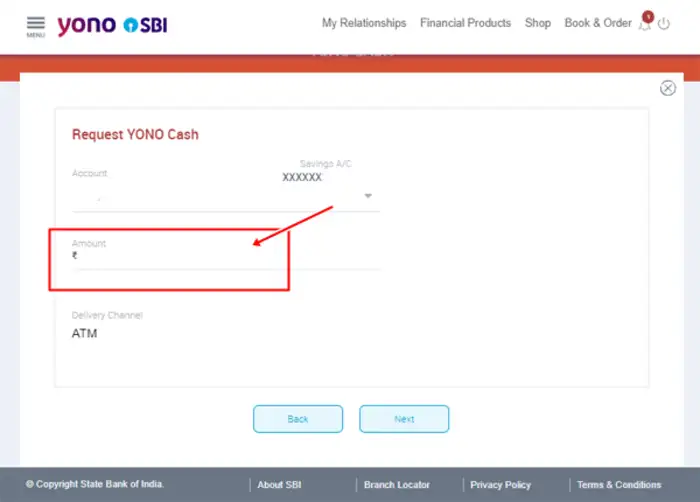This screenshot has width=700, height=502.
Task: Click the Amount input field
Action: tap(225, 257)
